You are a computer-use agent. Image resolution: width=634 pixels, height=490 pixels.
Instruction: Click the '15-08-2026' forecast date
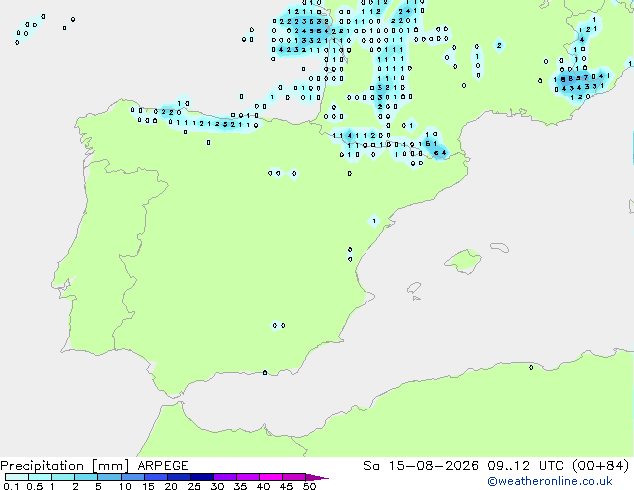click(433, 466)
